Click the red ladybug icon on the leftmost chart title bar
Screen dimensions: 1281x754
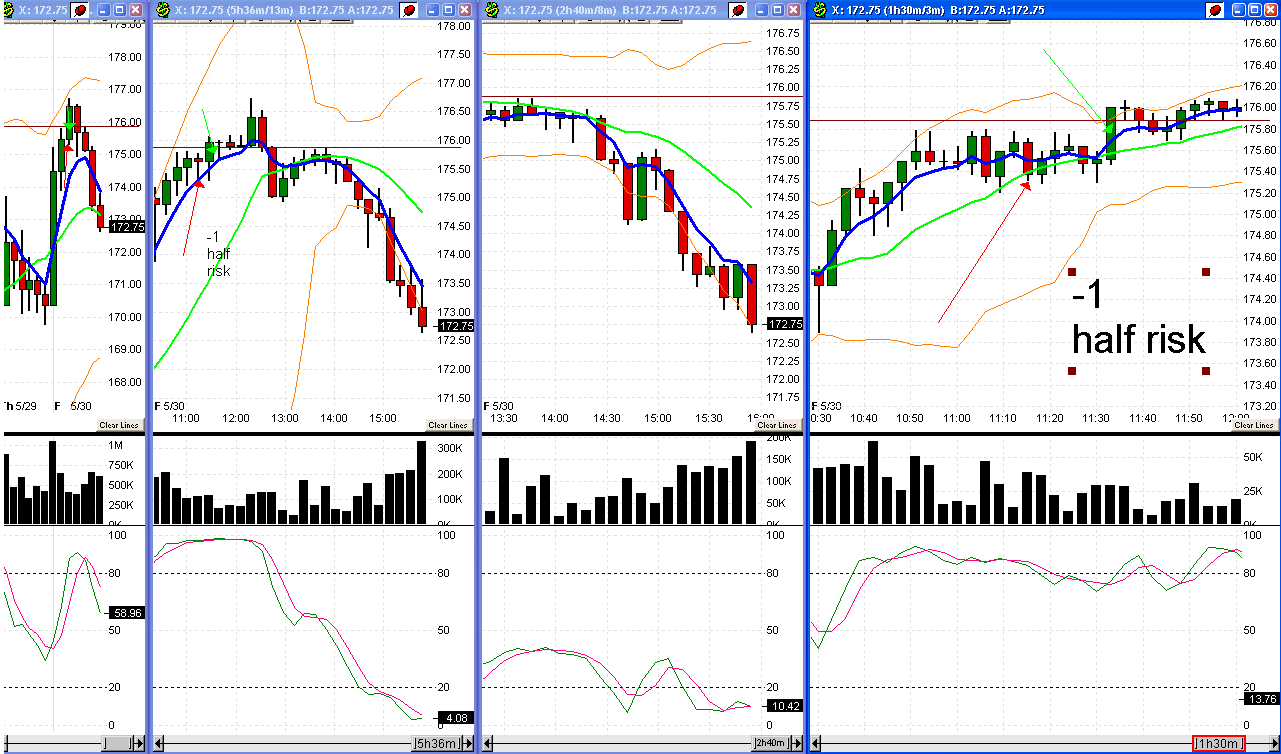(78, 10)
